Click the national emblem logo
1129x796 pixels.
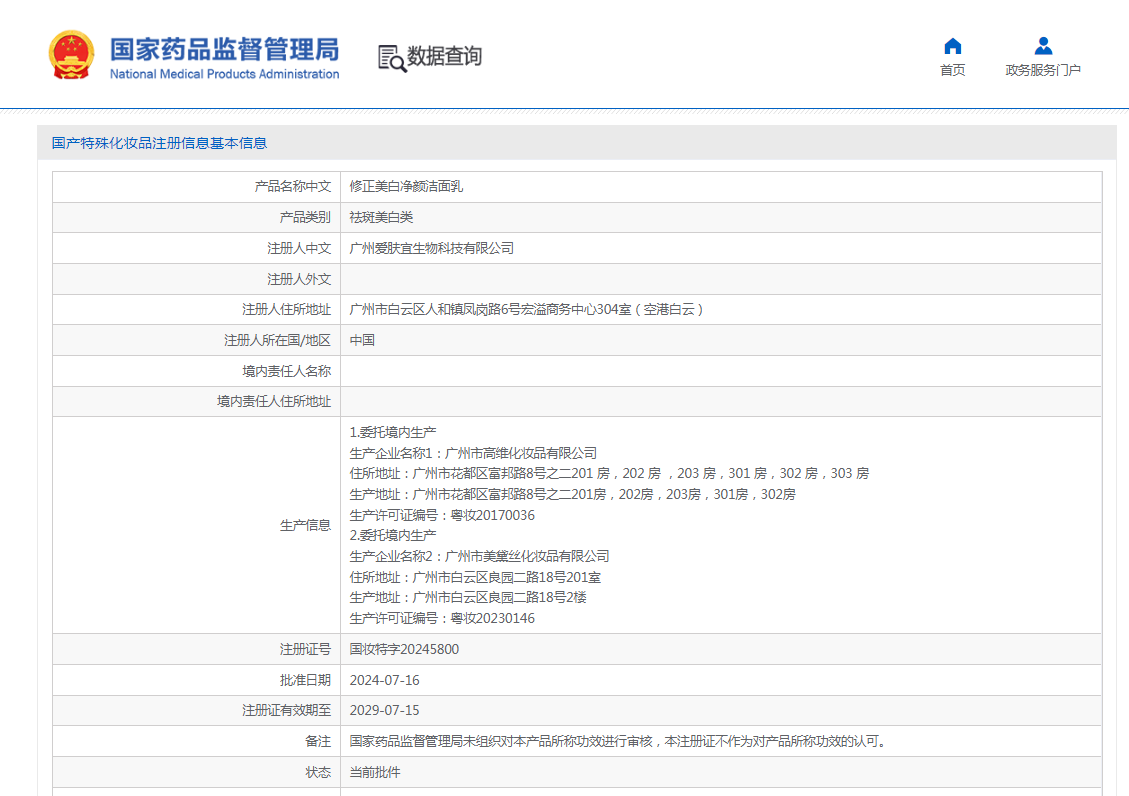coord(71,55)
